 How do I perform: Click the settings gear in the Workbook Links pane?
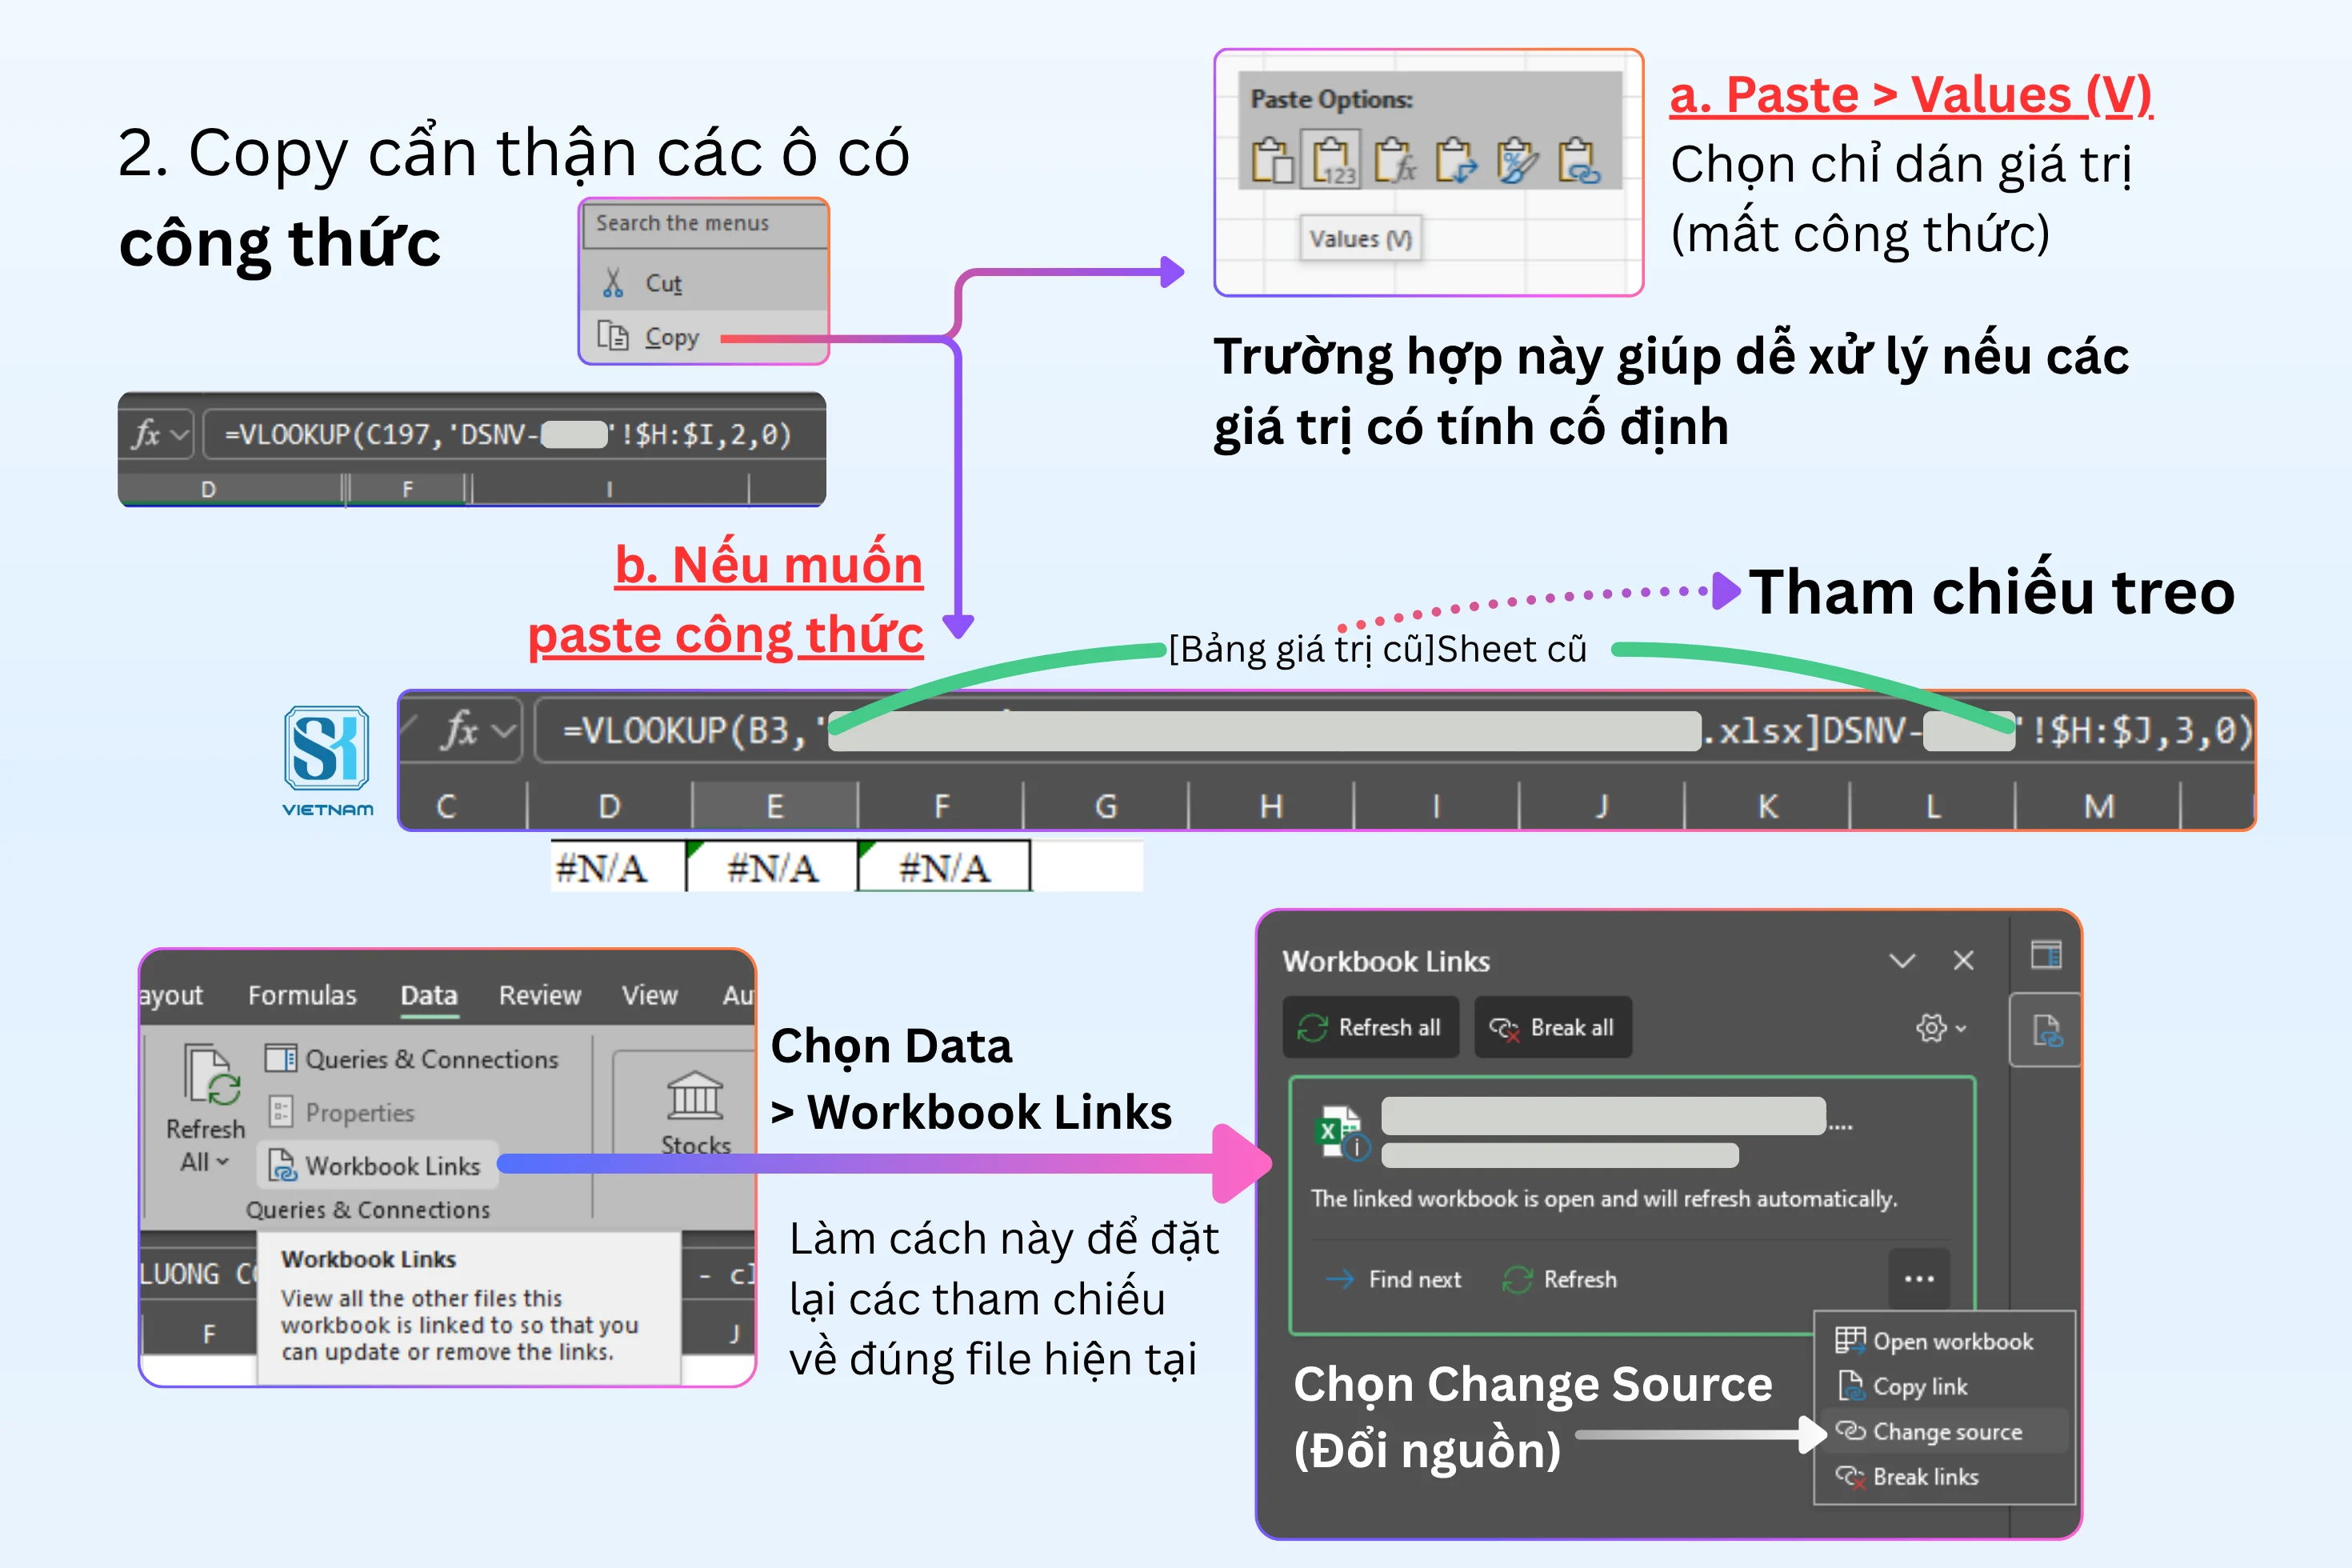click(x=1931, y=1027)
